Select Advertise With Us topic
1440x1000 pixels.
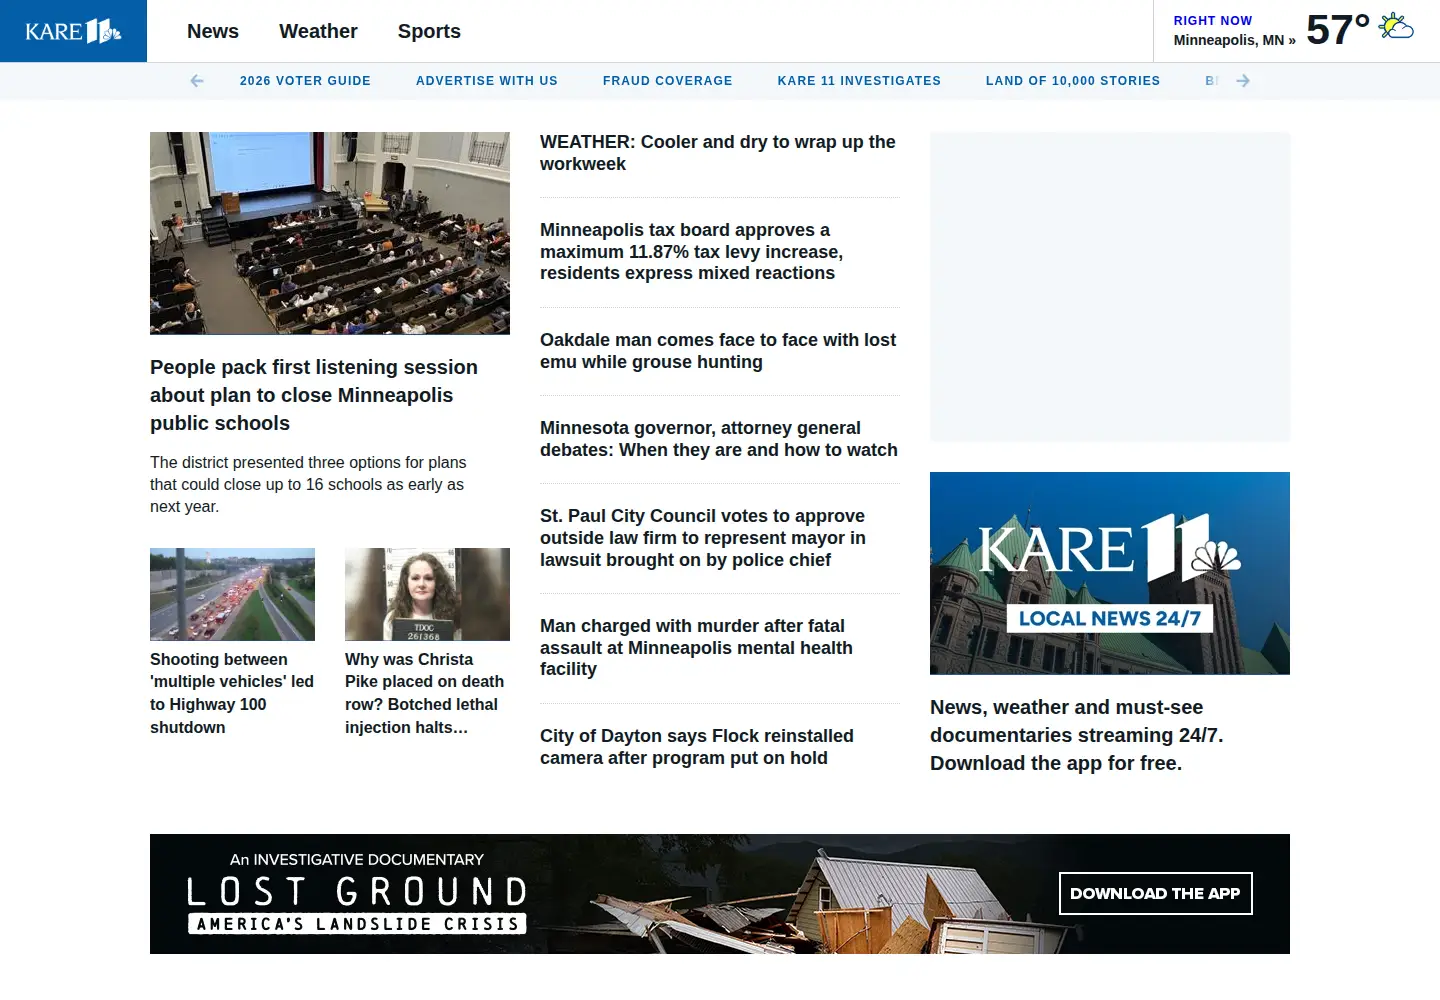coord(487,81)
